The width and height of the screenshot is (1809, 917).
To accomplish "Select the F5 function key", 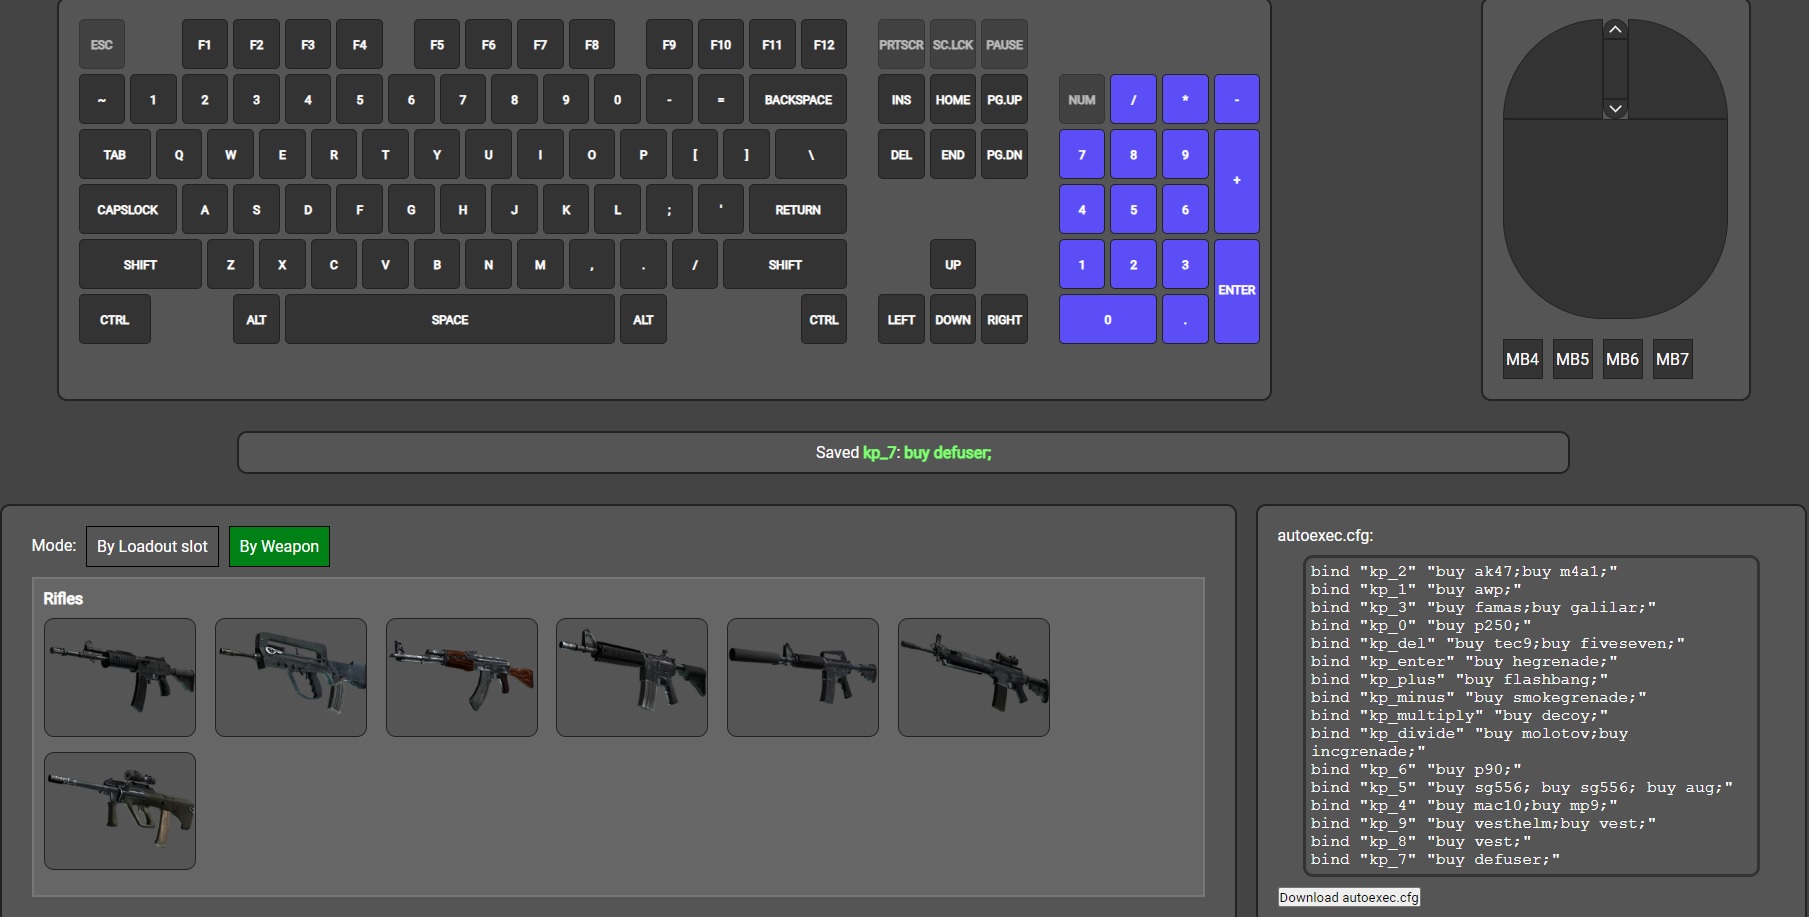I will (437, 45).
